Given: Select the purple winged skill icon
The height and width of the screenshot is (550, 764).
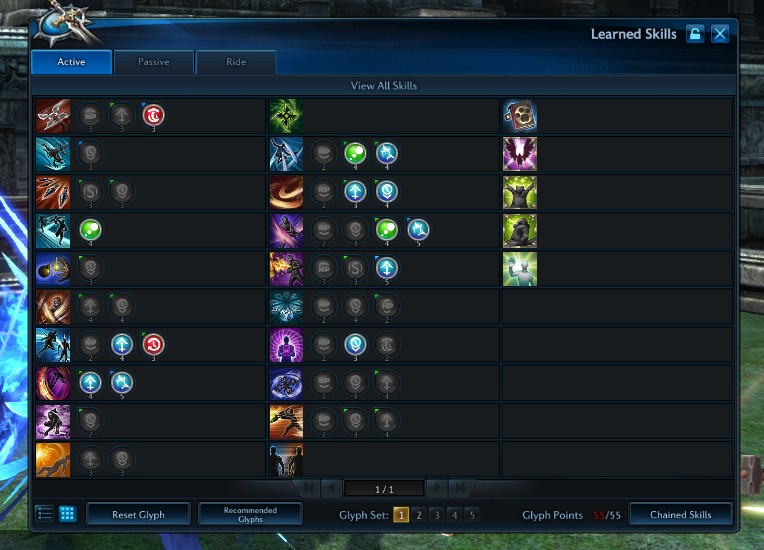Looking at the screenshot, I should tap(520, 154).
